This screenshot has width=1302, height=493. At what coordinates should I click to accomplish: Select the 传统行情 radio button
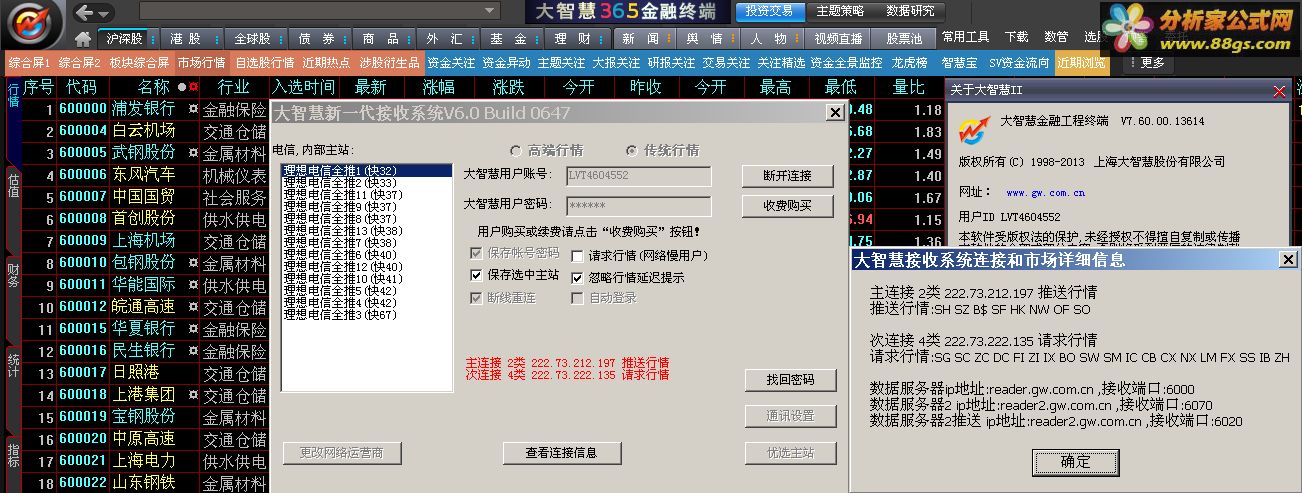pyautogui.click(x=632, y=150)
